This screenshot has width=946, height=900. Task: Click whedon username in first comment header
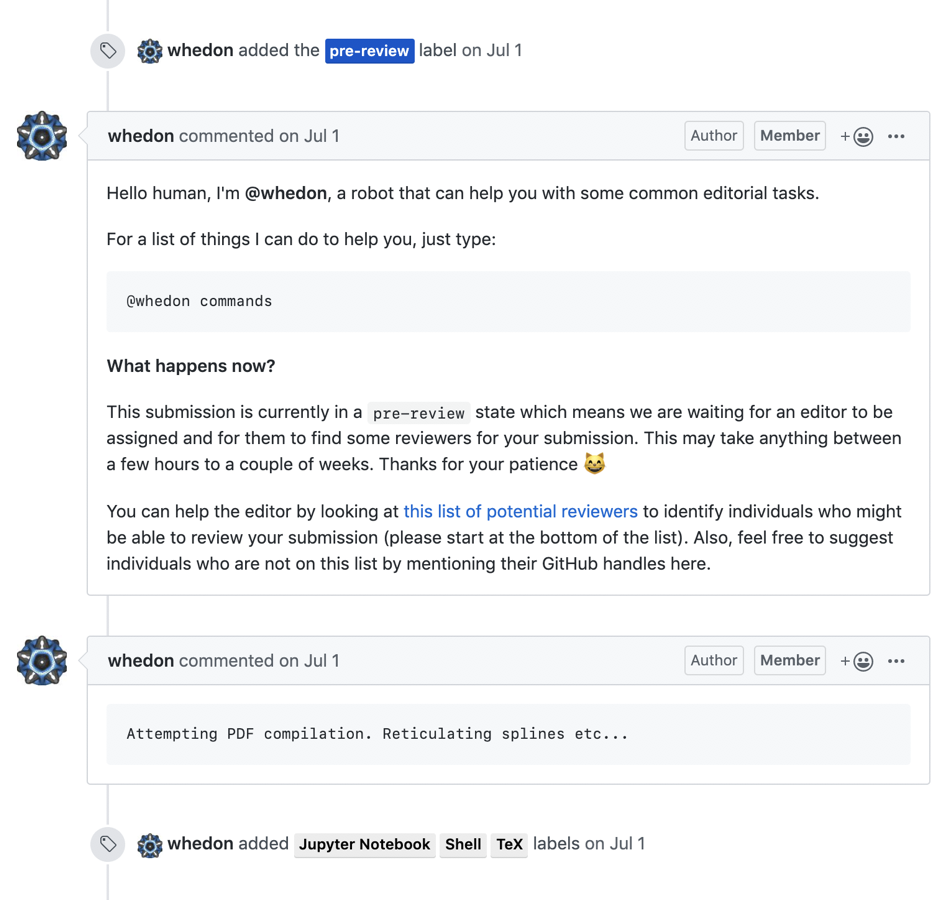140,136
